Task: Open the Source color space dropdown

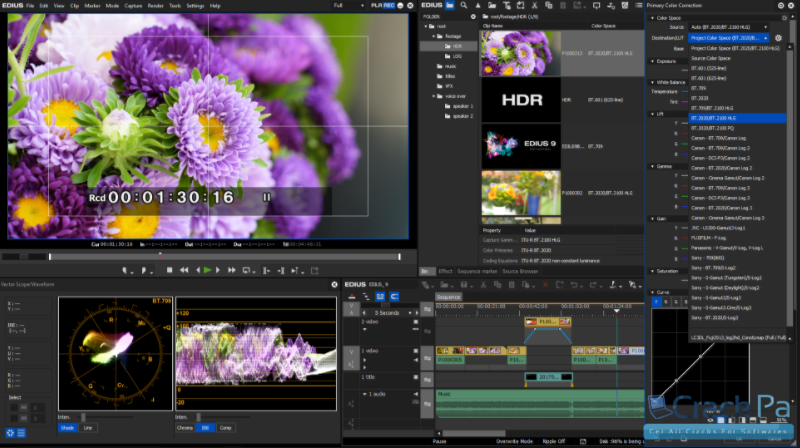Action: [x=729, y=27]
